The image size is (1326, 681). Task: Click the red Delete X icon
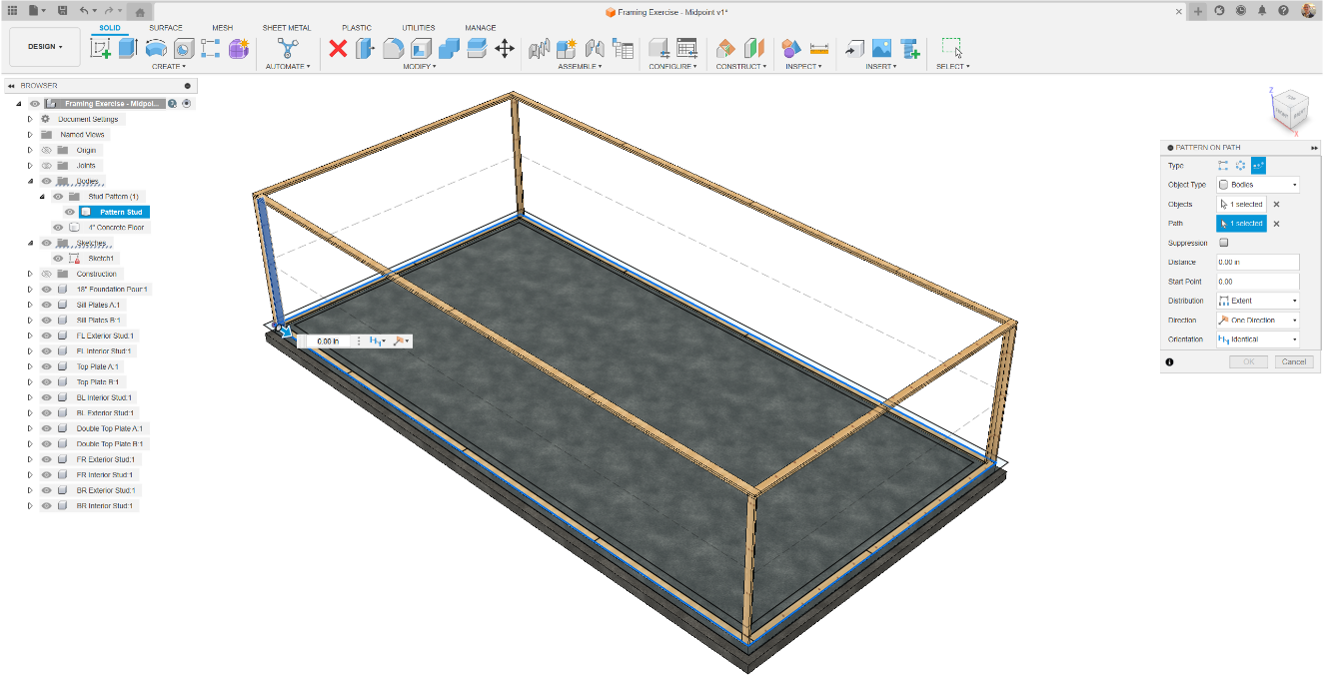[338, 47]
